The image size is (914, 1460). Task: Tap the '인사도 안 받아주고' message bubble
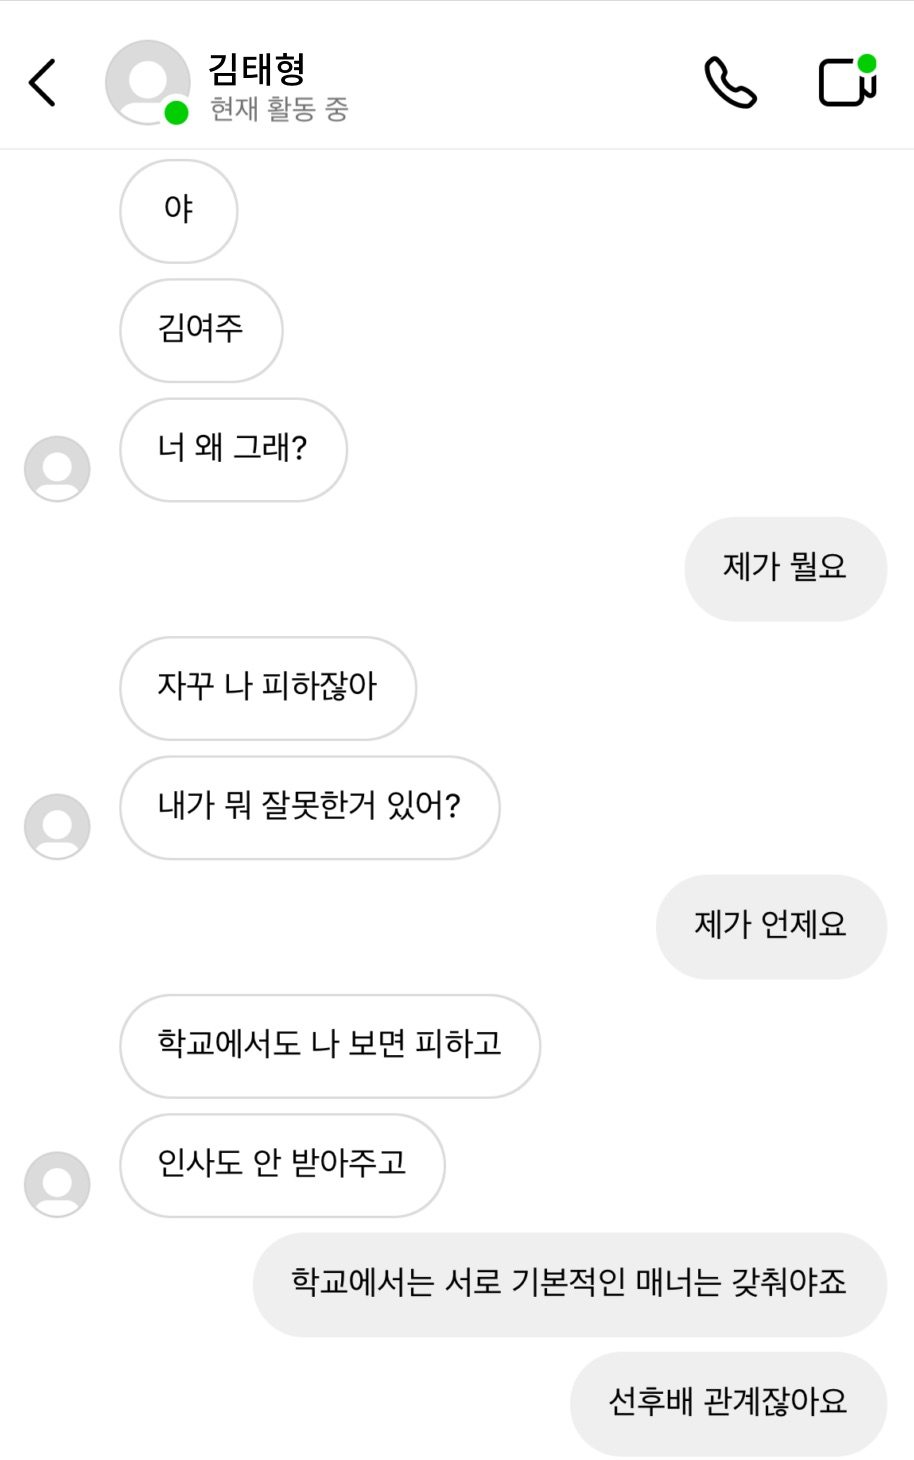point(282,1164)
